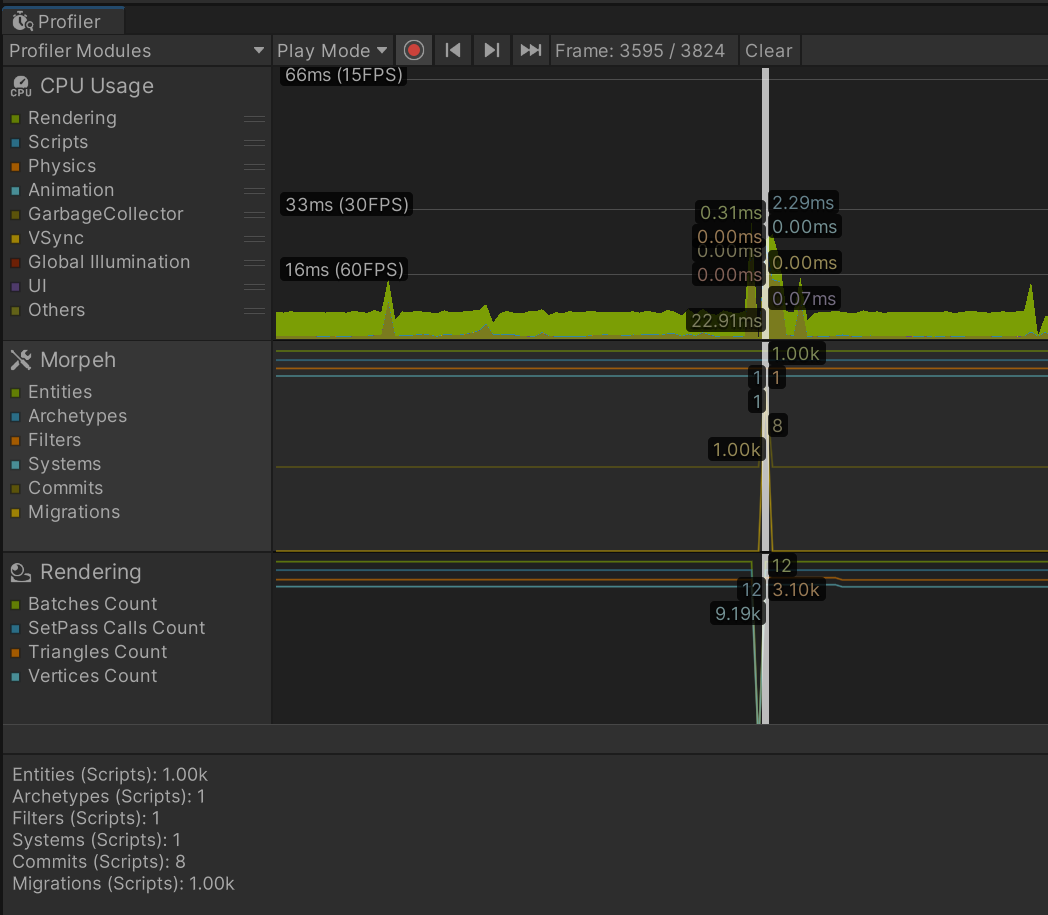Toggle the Archetypes counter color square

15,417
